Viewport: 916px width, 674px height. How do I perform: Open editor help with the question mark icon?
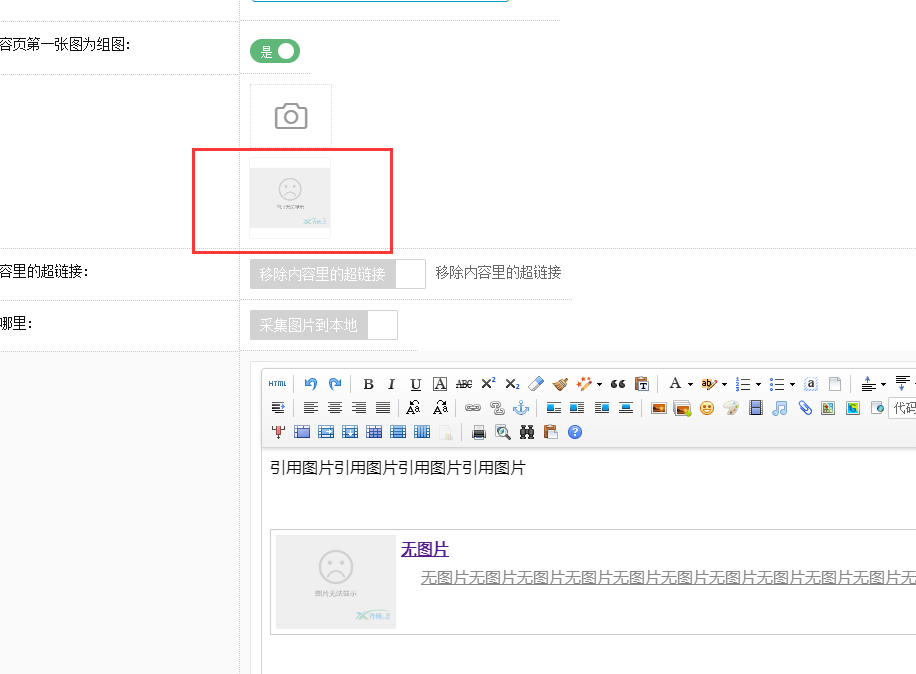coord(574,432)
